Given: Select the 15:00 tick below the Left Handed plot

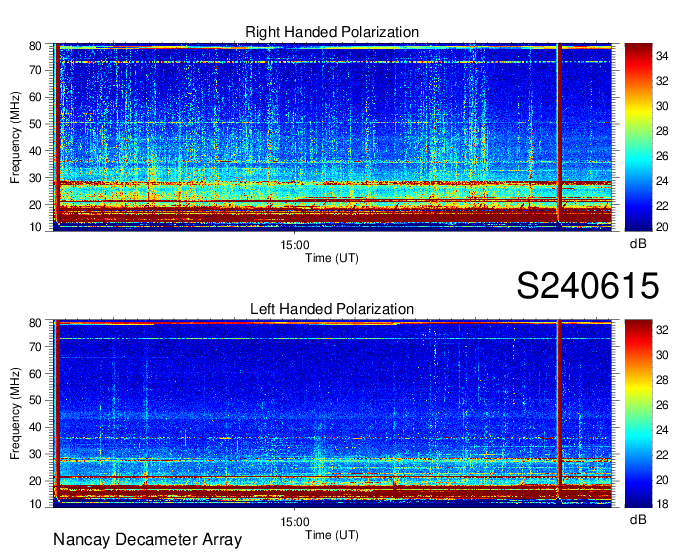Looking at the screenshot, I should [295, 522].
